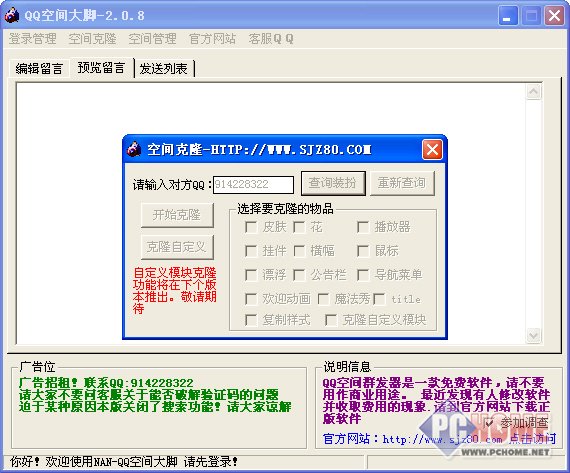
Task: Click the 空间克隆 dialog title icon
Action: 134,149
